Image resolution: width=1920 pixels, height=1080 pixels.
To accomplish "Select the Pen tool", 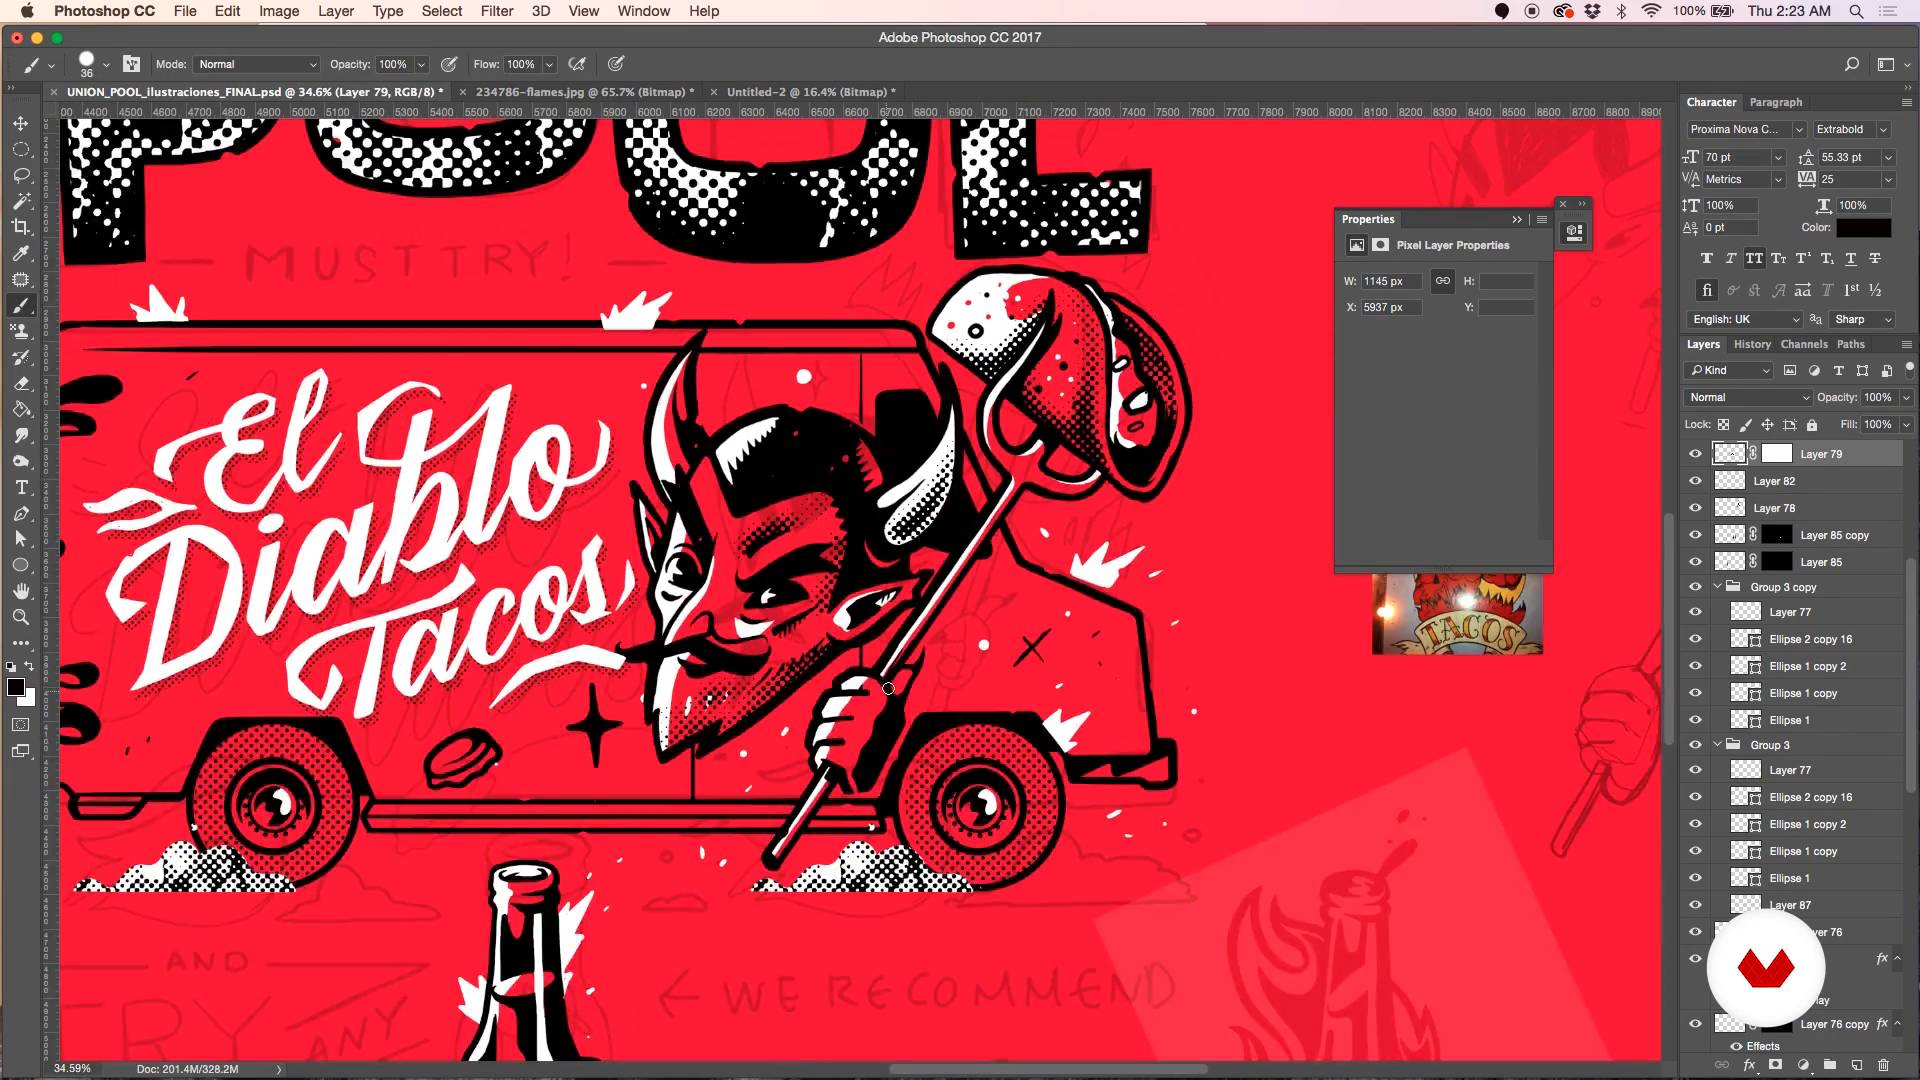I will point(20,513).
